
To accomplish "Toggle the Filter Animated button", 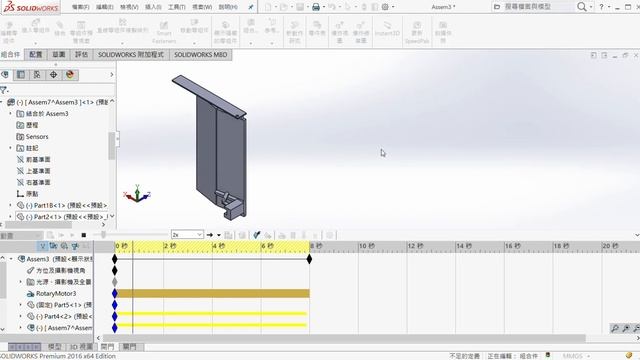I will (53, 246).
